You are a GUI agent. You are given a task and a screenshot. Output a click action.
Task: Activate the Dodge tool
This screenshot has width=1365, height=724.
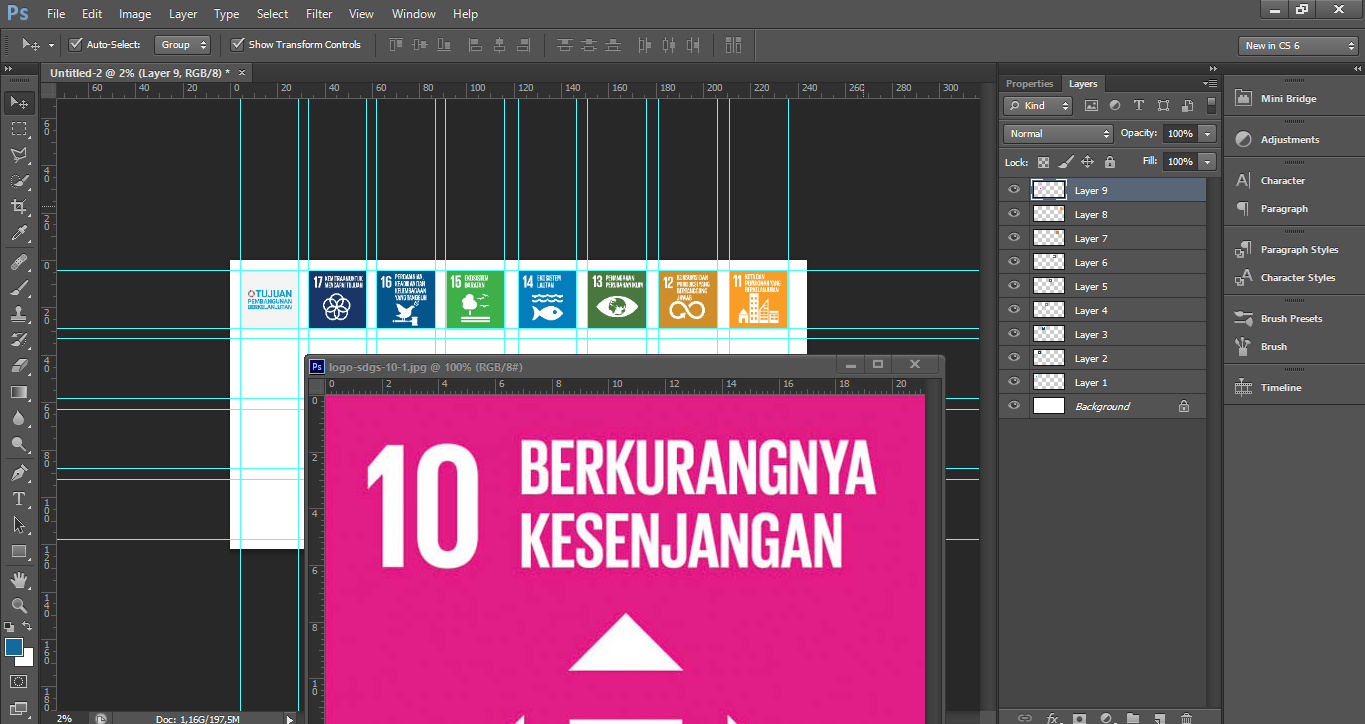18,444
